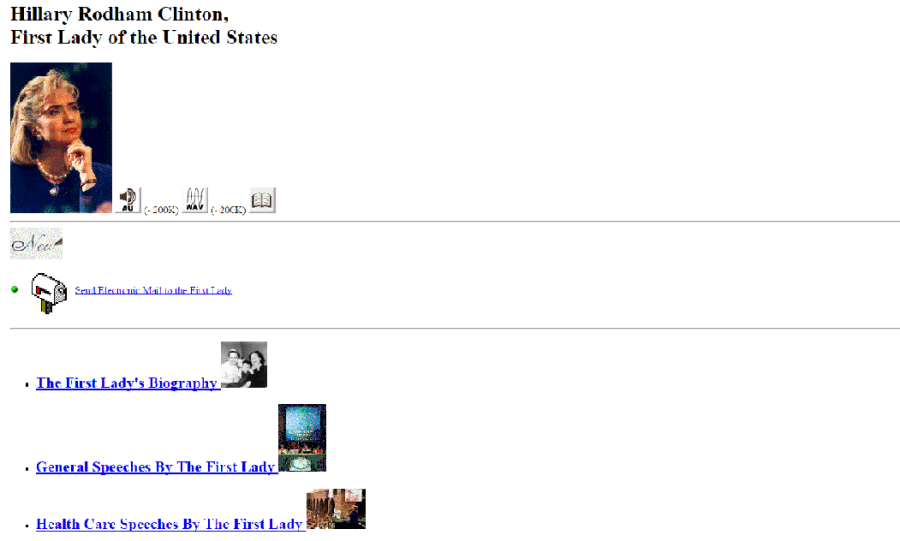
Task: Open the open-book text icon
Action: click(262, 200)
